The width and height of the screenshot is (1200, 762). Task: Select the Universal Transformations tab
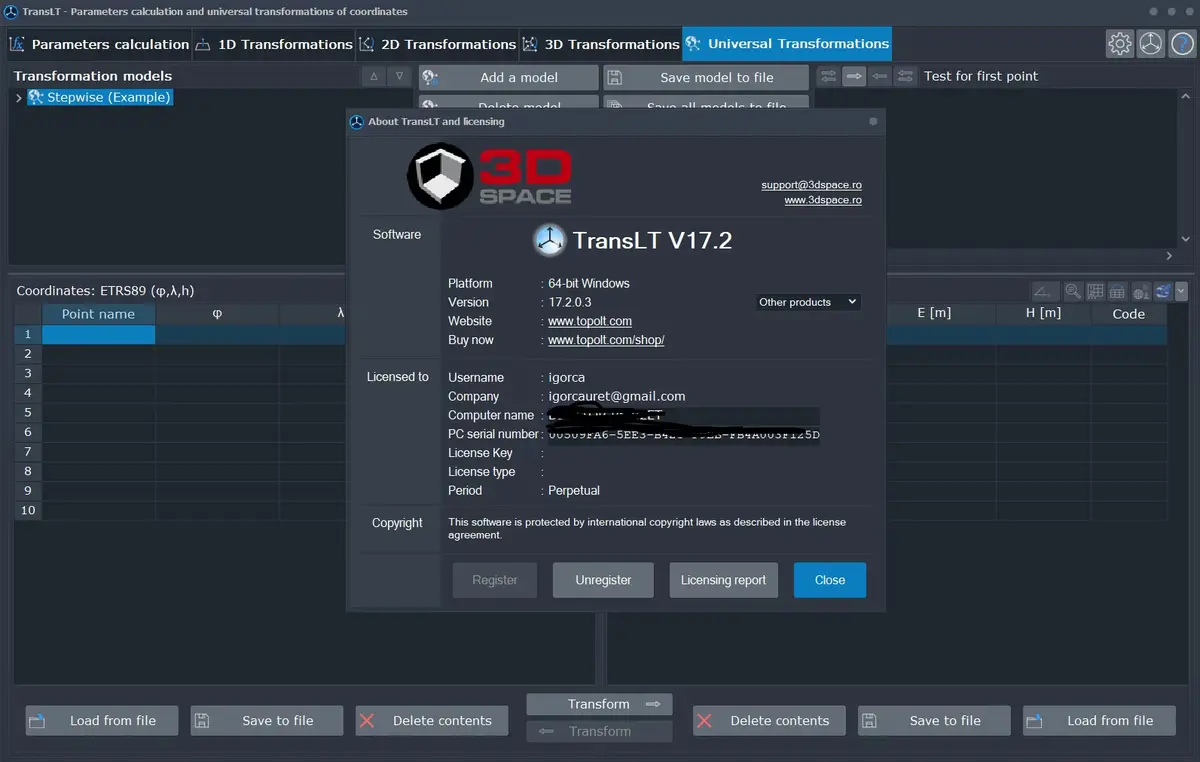(x=787, y=44)
